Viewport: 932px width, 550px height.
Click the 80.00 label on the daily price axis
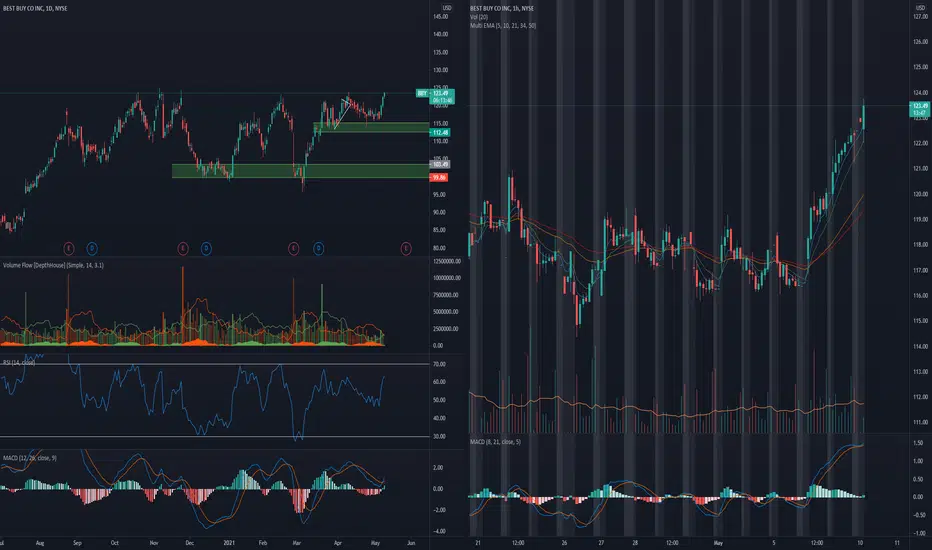439,248
